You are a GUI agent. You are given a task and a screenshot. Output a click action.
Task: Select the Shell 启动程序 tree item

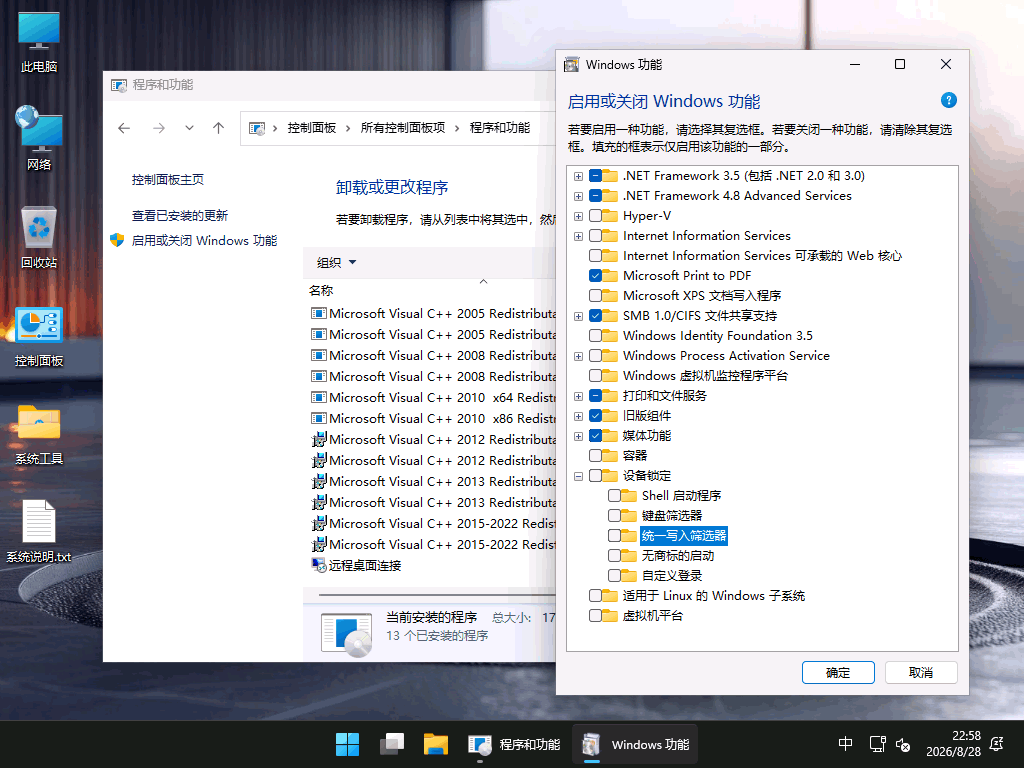[x=681, y=496]
